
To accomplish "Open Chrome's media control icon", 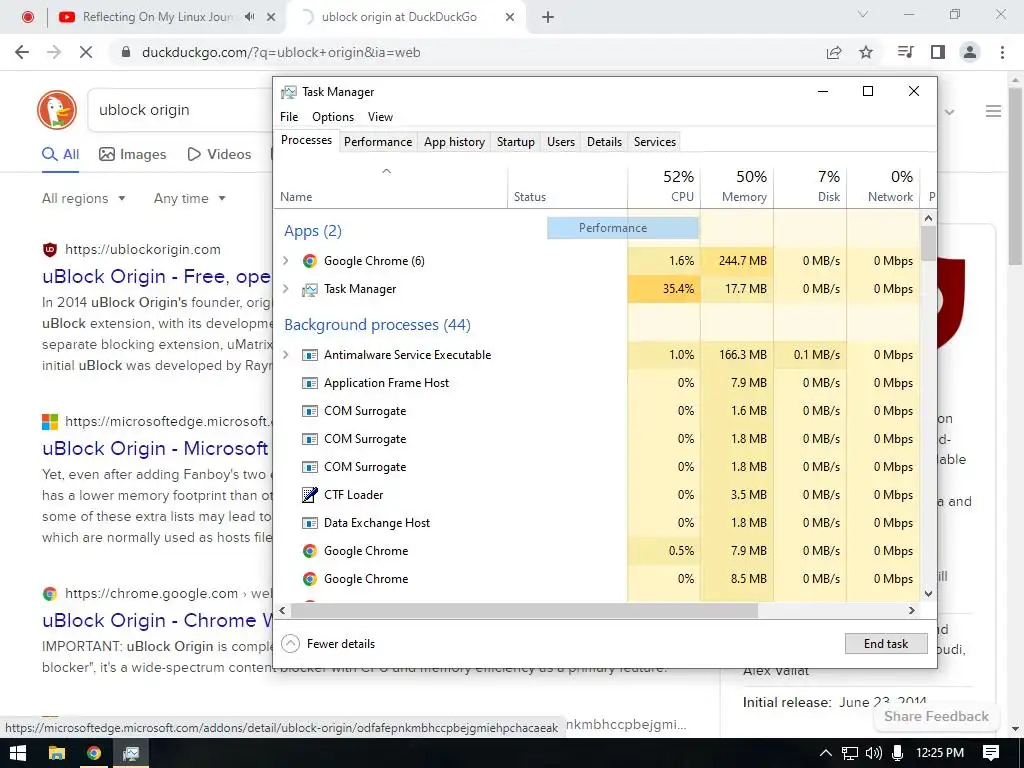I will (905, 52).
